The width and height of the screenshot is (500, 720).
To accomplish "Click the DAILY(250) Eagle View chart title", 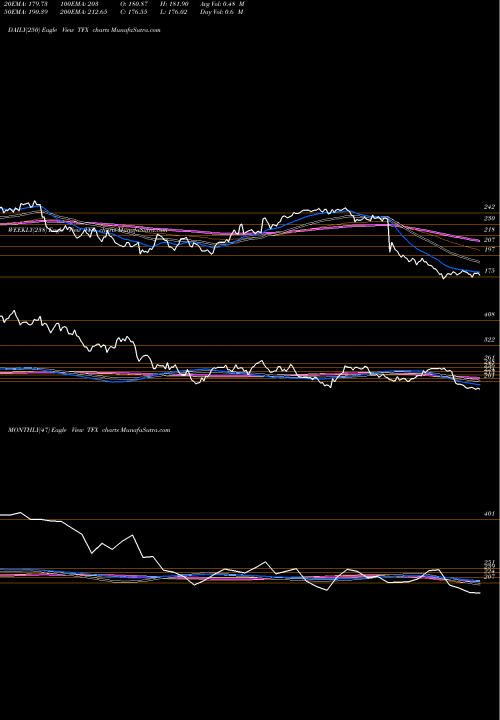I will click(x=84, y=30).
